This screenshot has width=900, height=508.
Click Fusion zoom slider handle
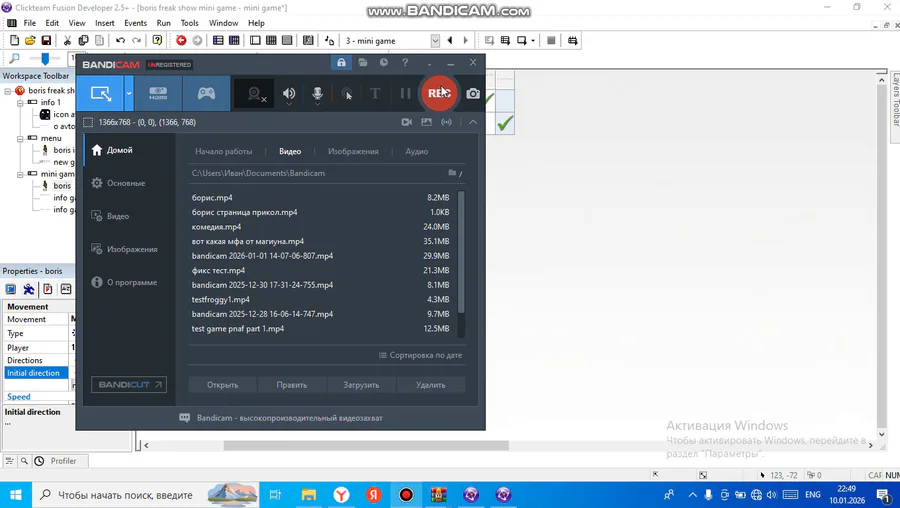[x=45, y=58]
